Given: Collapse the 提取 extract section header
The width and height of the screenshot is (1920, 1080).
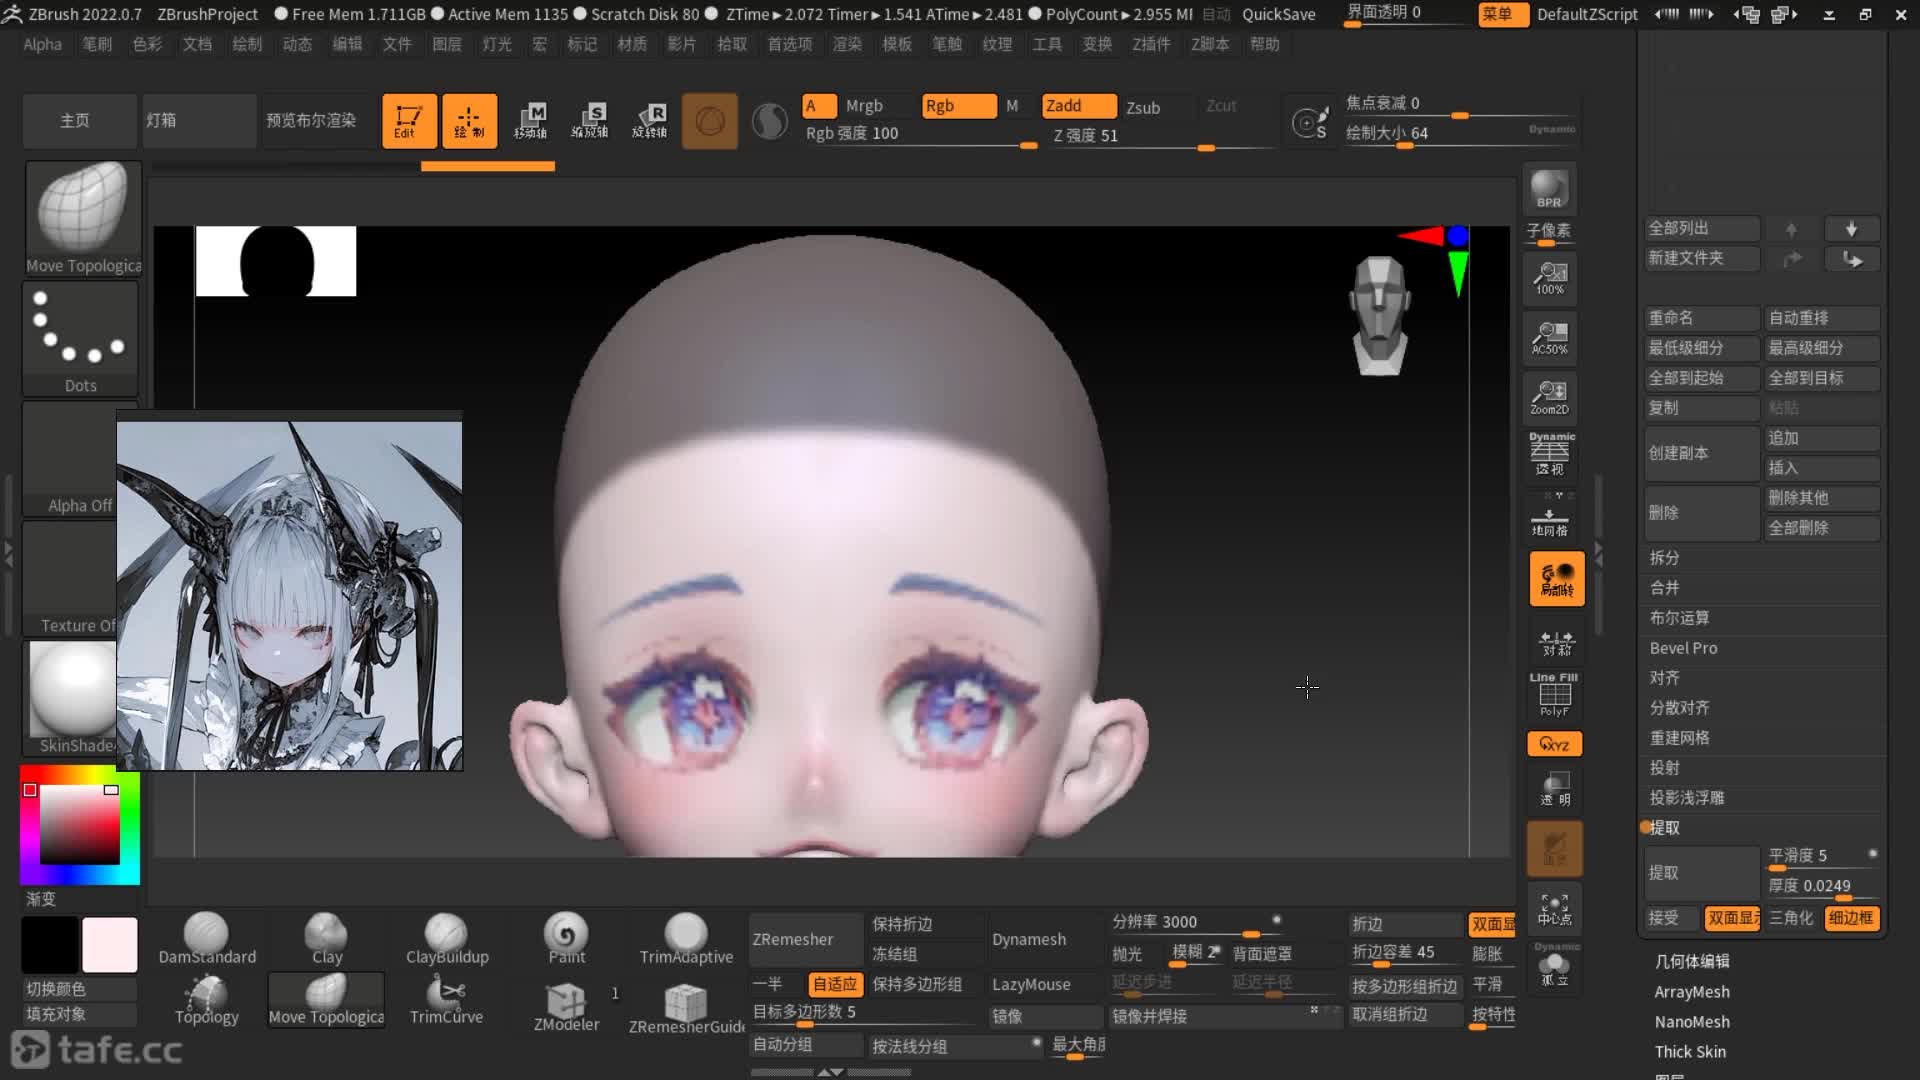Looking at the screenshot, I should point(1664,828).
